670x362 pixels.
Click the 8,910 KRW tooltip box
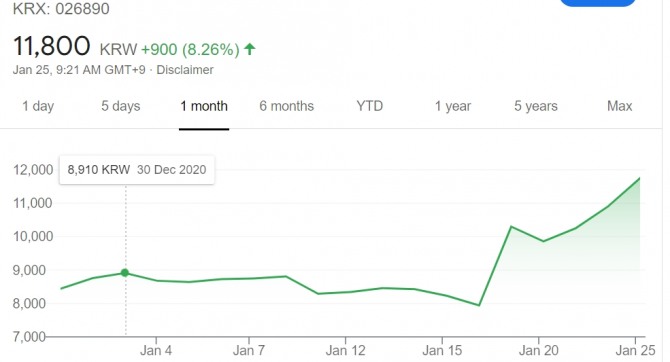click(137, 170)
